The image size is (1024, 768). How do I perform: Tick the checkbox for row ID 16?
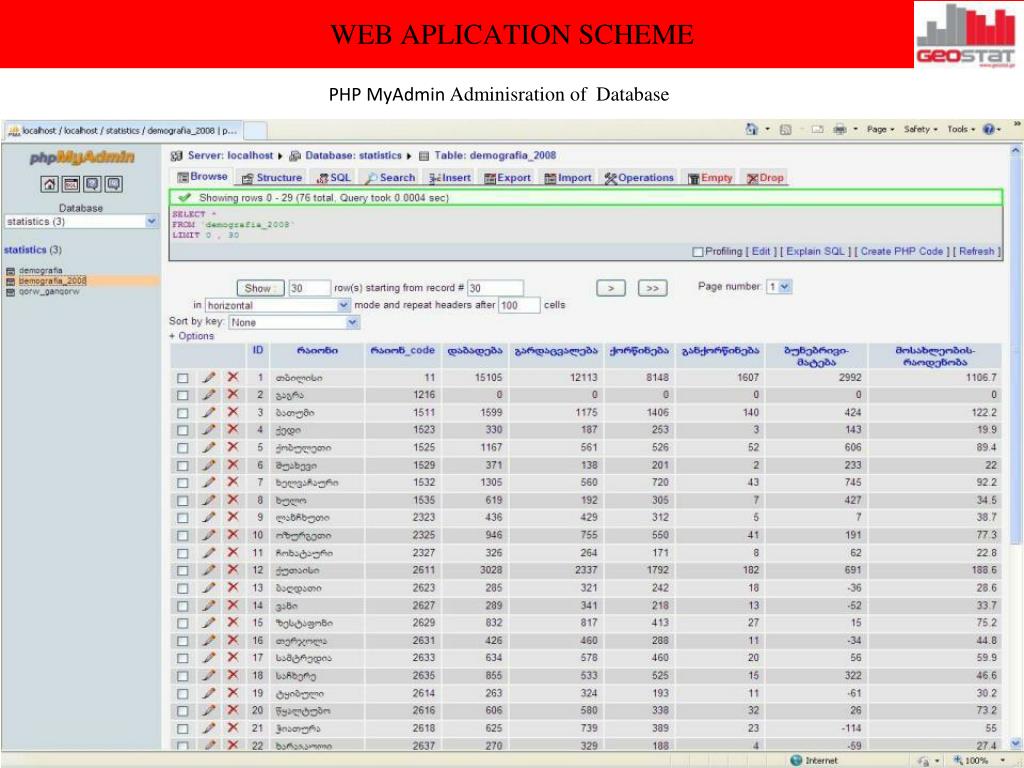[x=183, y=641]
